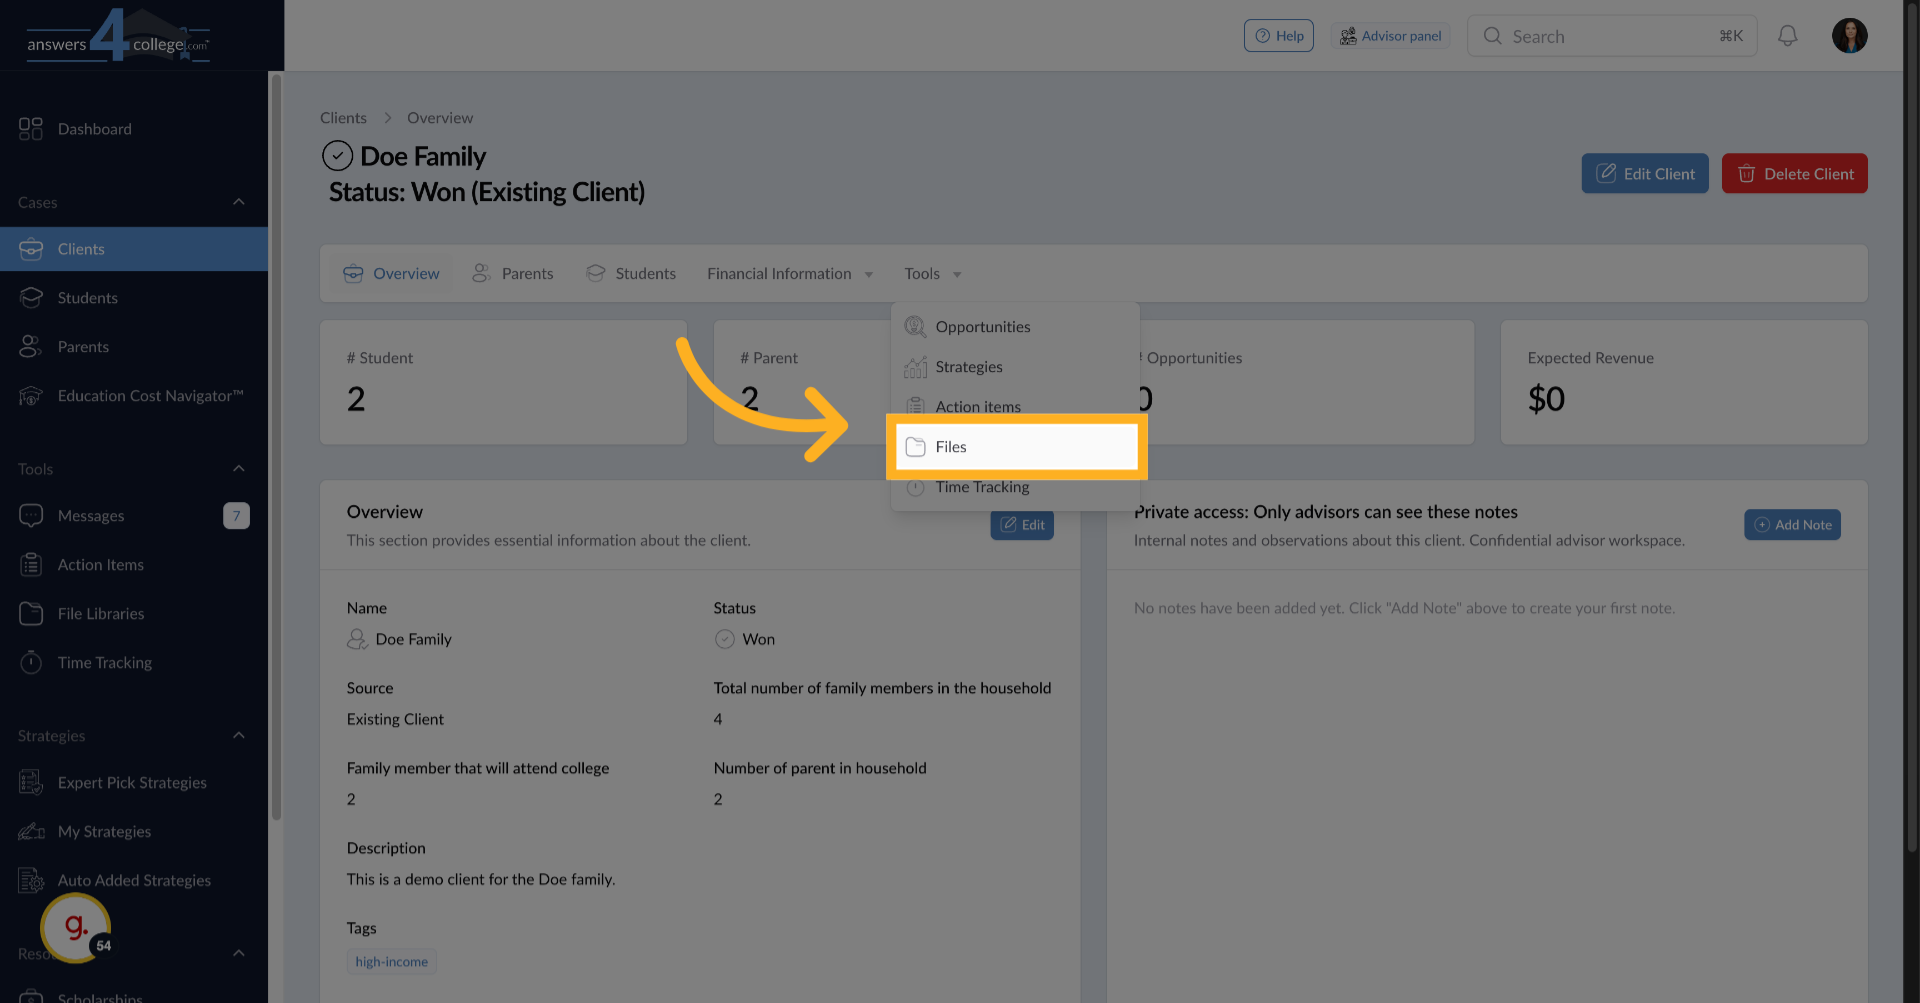
Task: Click the floating g. badge widget
Action: pos(76,928)
